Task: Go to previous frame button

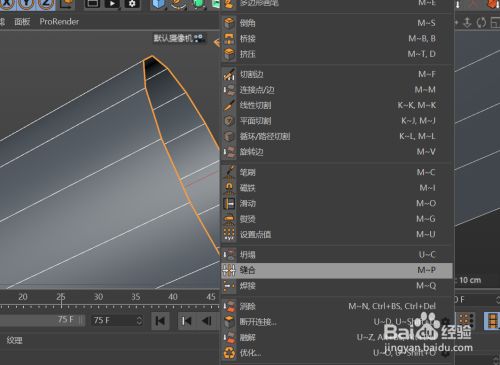Action: click(x=207, y=321)
